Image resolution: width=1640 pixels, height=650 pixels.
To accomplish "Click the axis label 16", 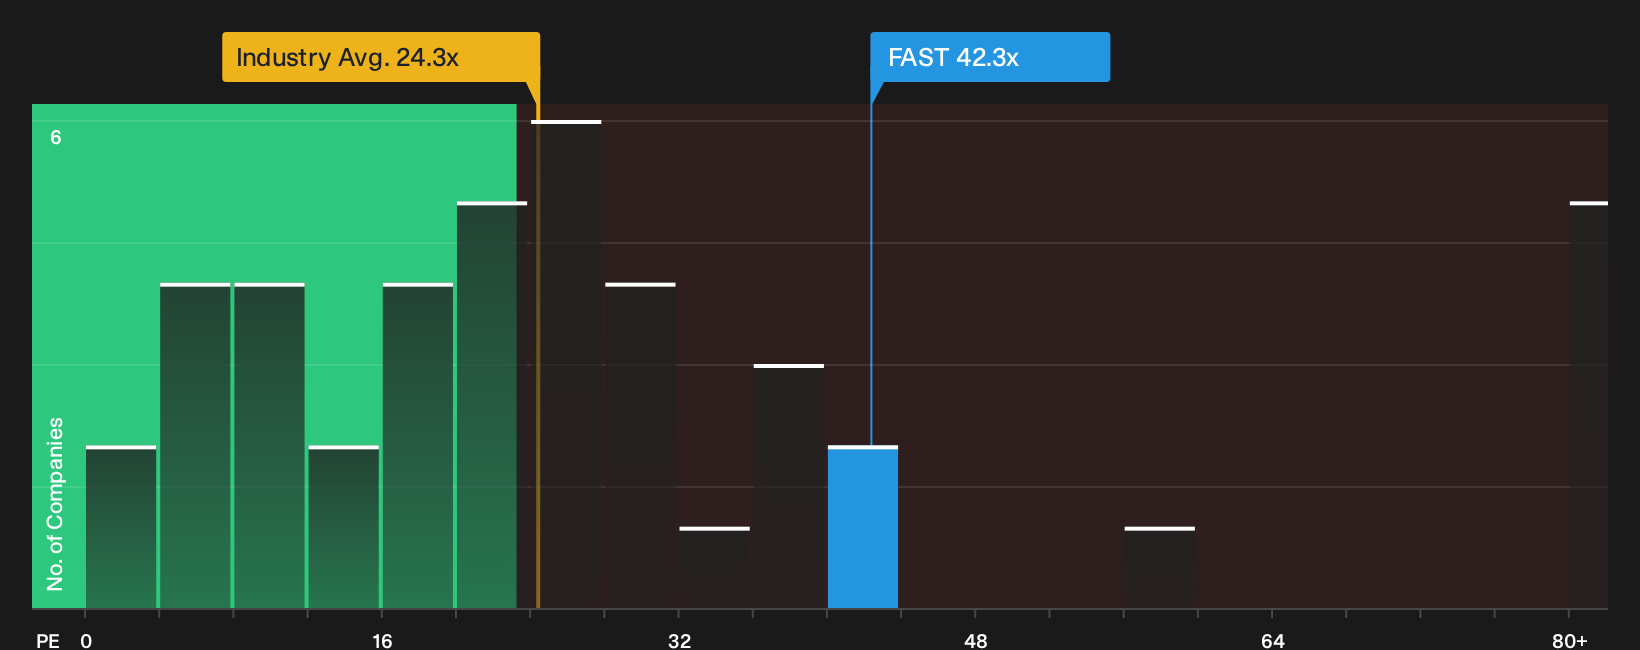I will point(382,640).
